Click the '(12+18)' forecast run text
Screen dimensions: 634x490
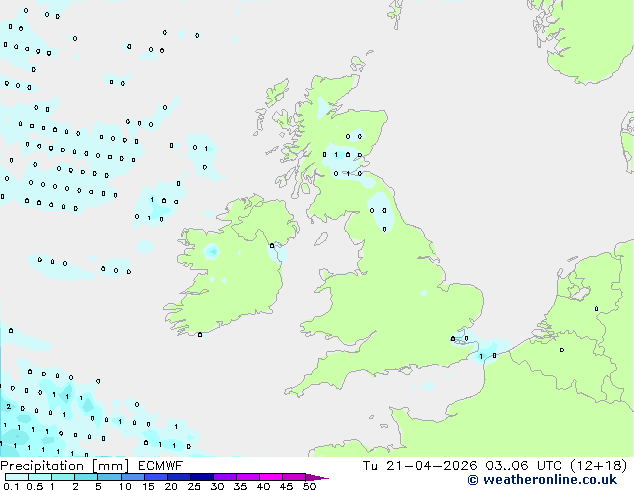(x=599, y=466)
